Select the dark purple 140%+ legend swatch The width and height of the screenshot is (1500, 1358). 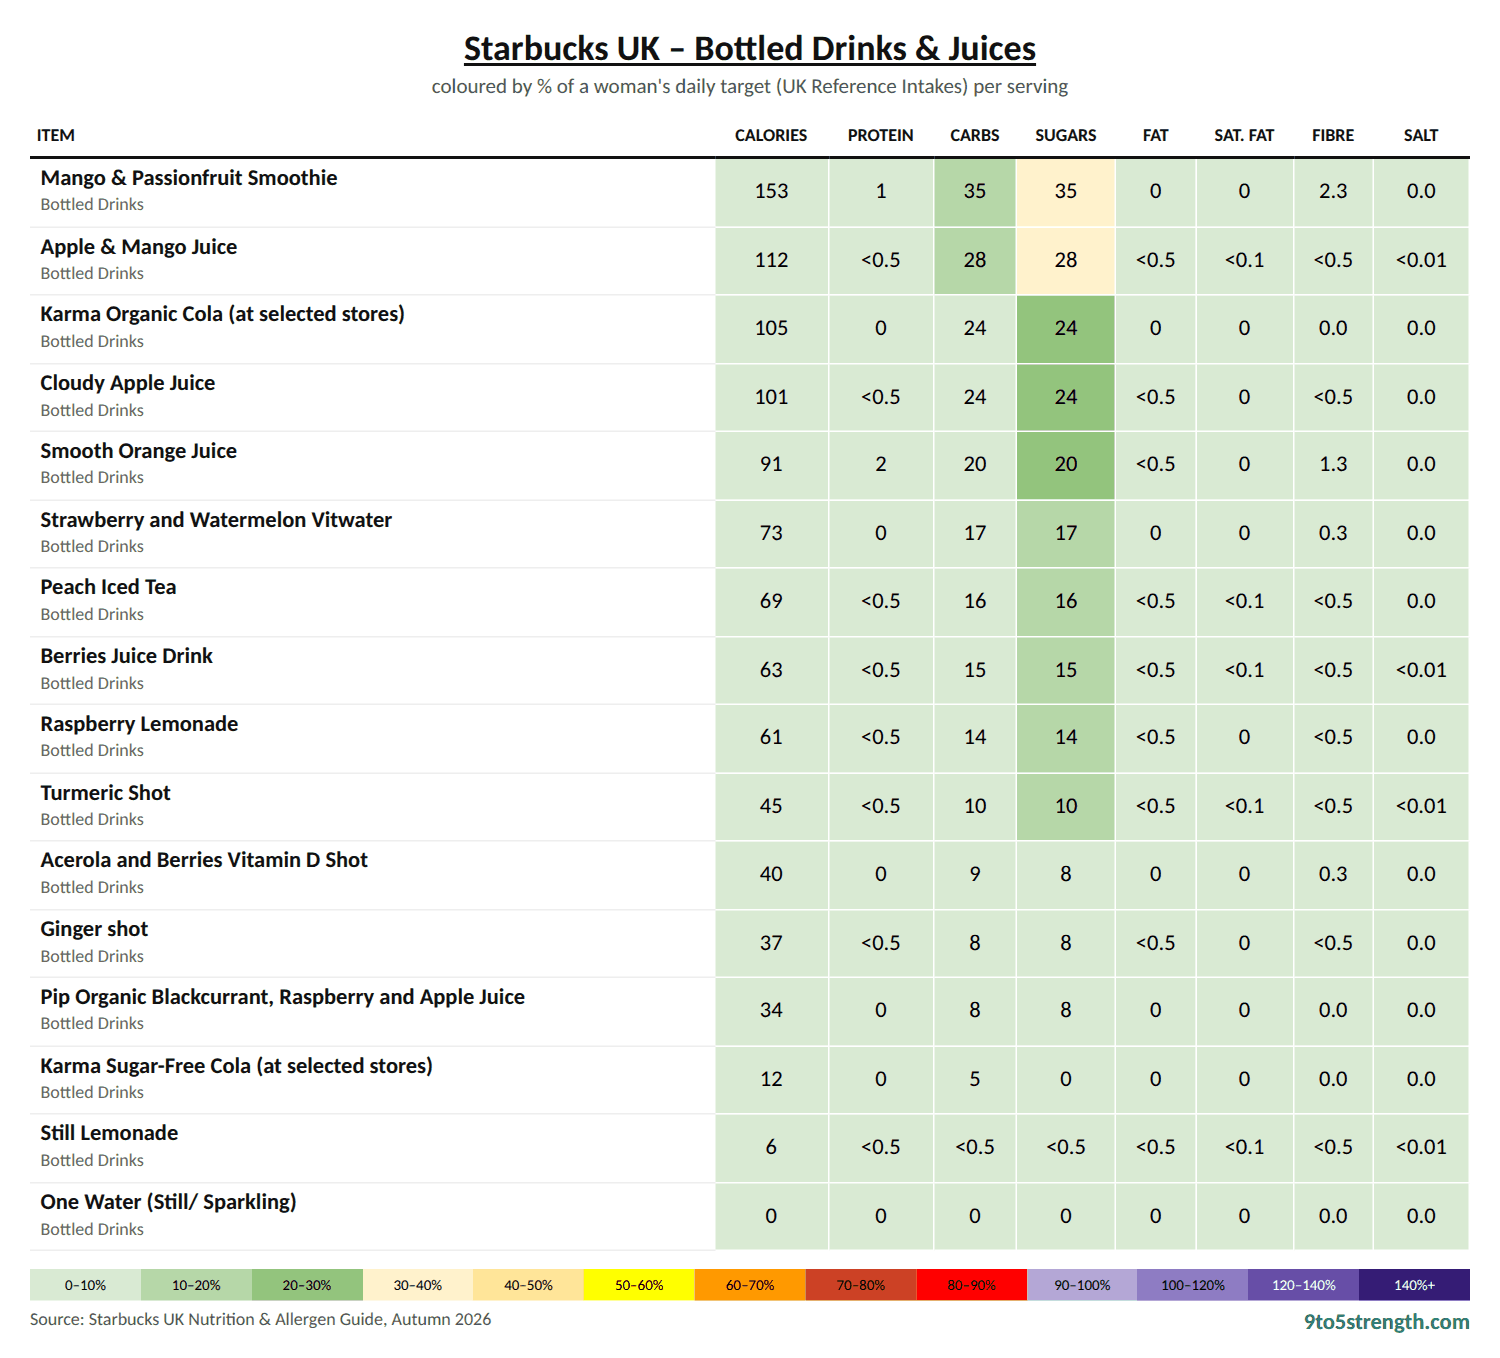click(1415, 1285)
